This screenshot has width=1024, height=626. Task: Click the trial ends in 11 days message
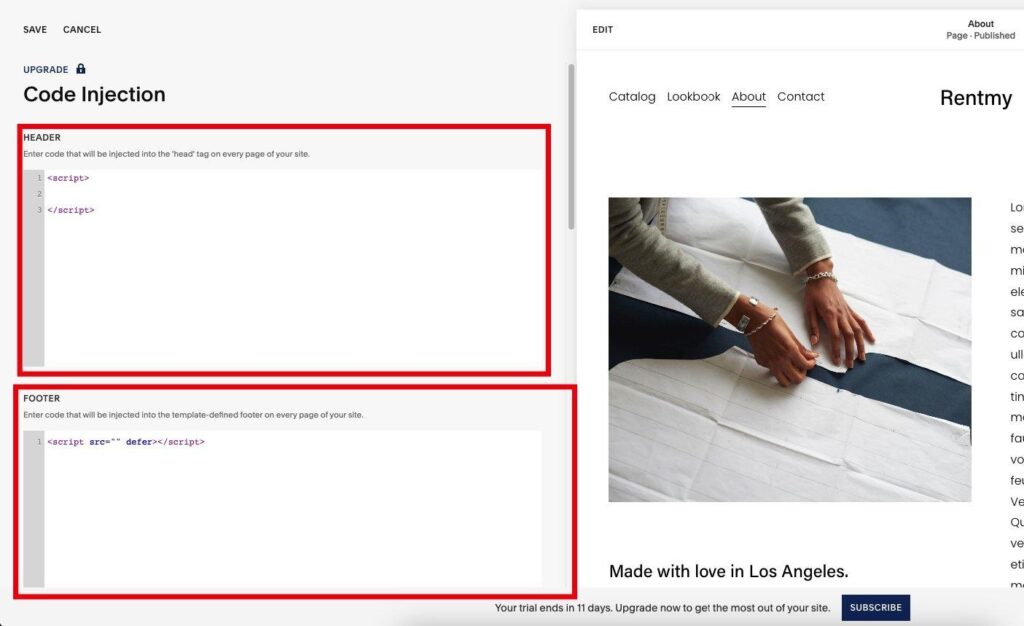coord(662,608)
